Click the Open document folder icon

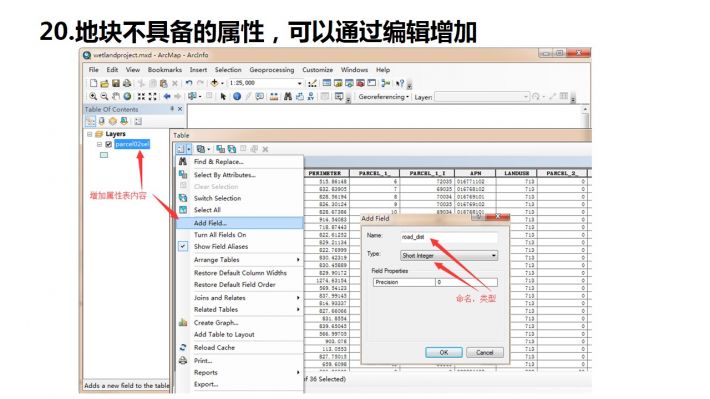click(x=105, y=83)
